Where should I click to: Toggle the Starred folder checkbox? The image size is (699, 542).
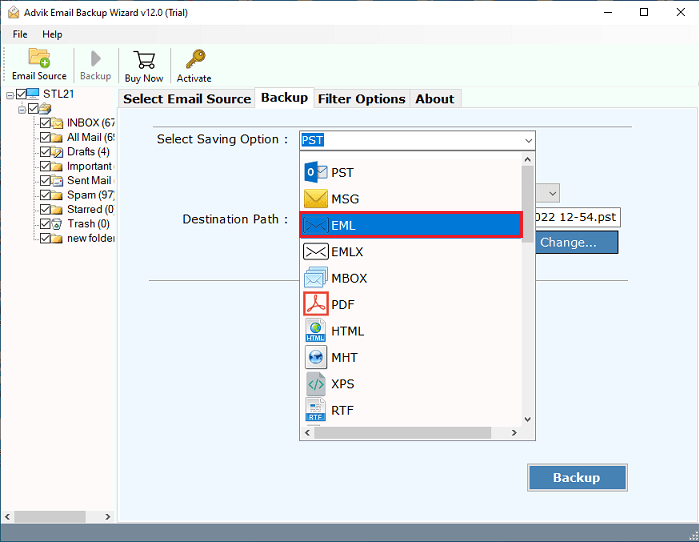pos(45,209)
